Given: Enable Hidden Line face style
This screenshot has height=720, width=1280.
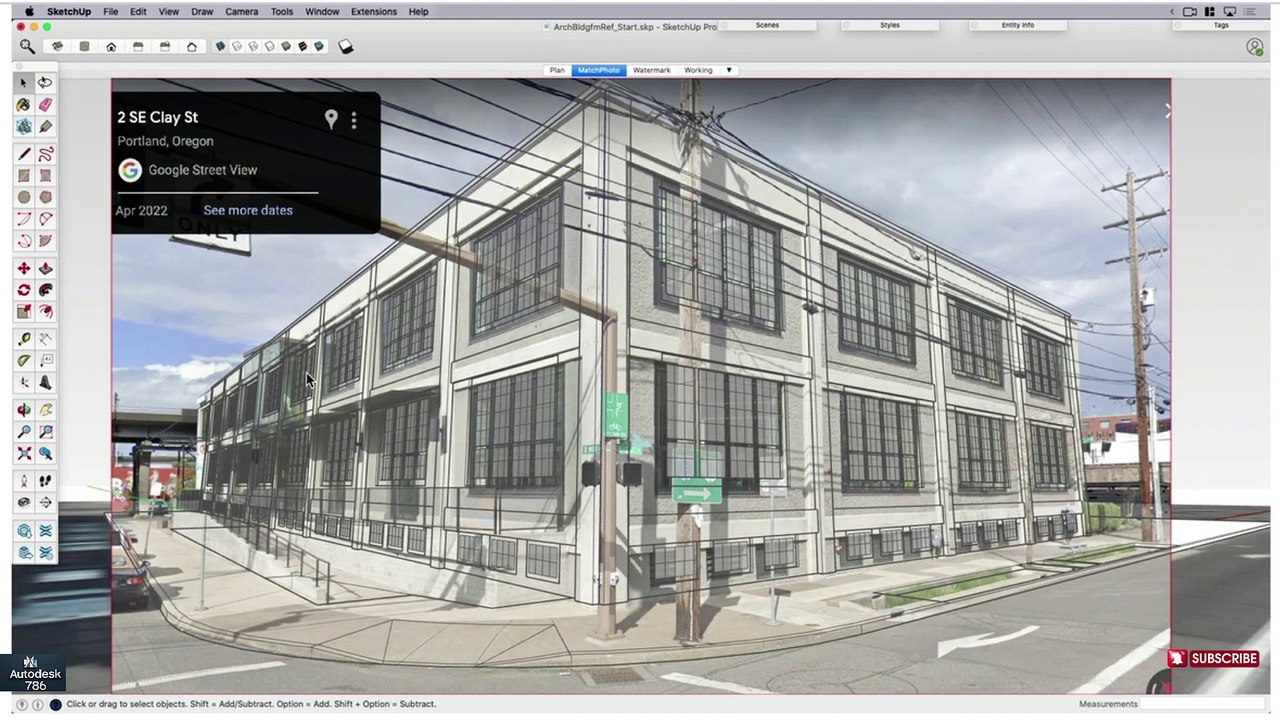Looking at the screenshot, I should tap(270, 46).
